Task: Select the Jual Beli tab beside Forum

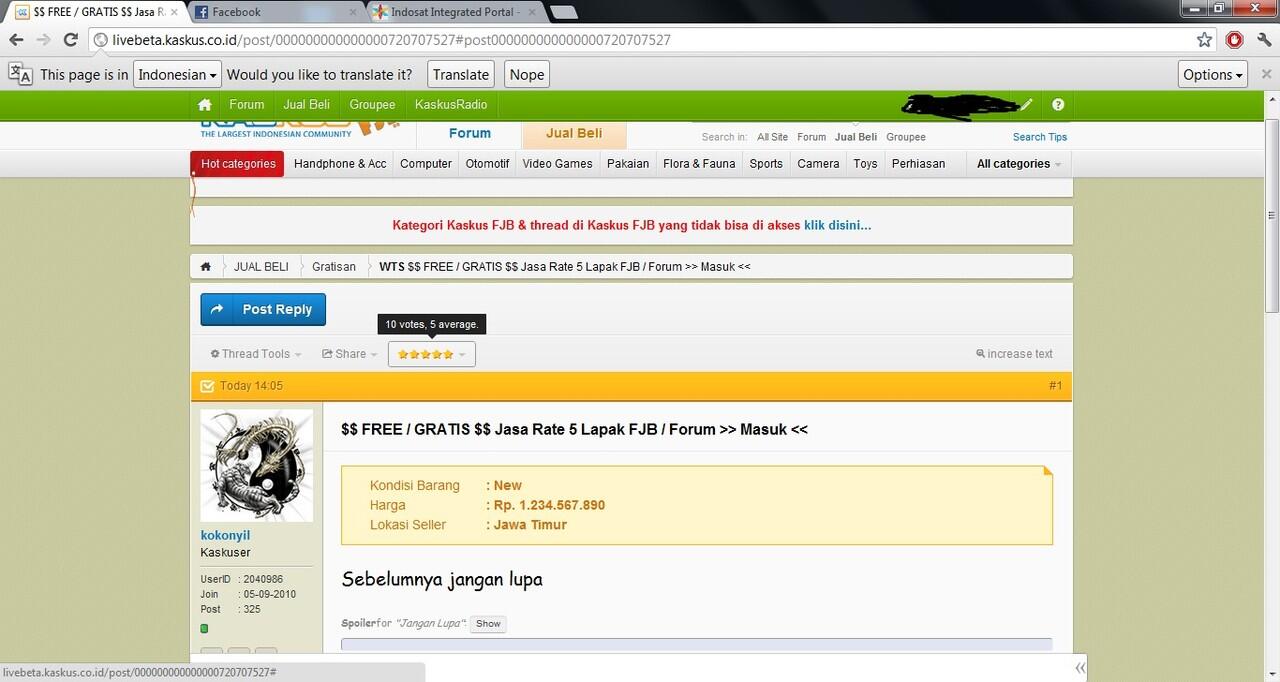Action: (574, 133)
